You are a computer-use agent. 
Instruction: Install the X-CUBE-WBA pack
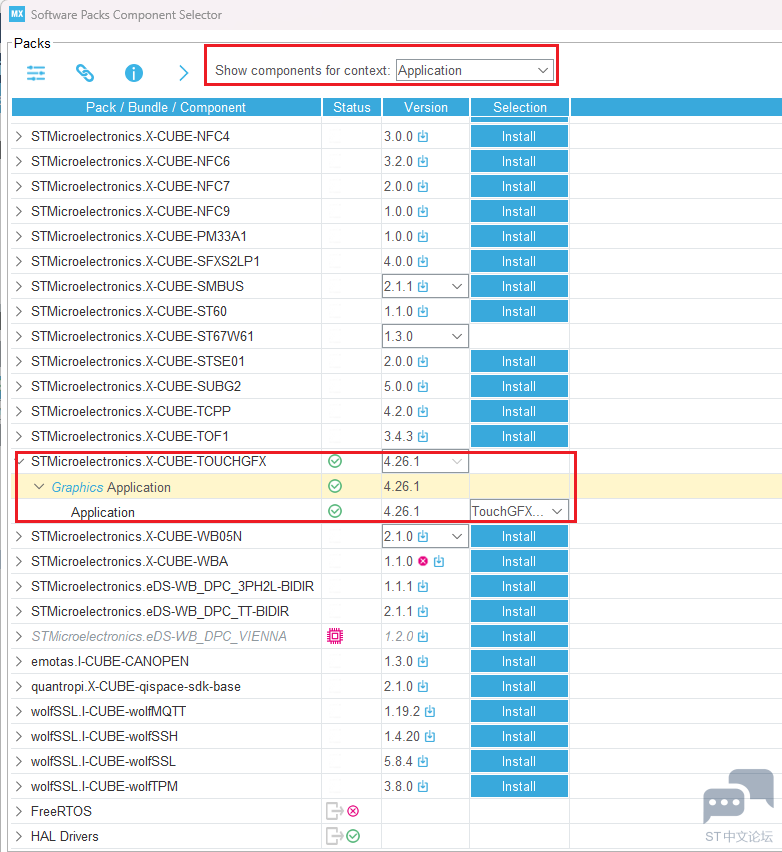[519, 561]
